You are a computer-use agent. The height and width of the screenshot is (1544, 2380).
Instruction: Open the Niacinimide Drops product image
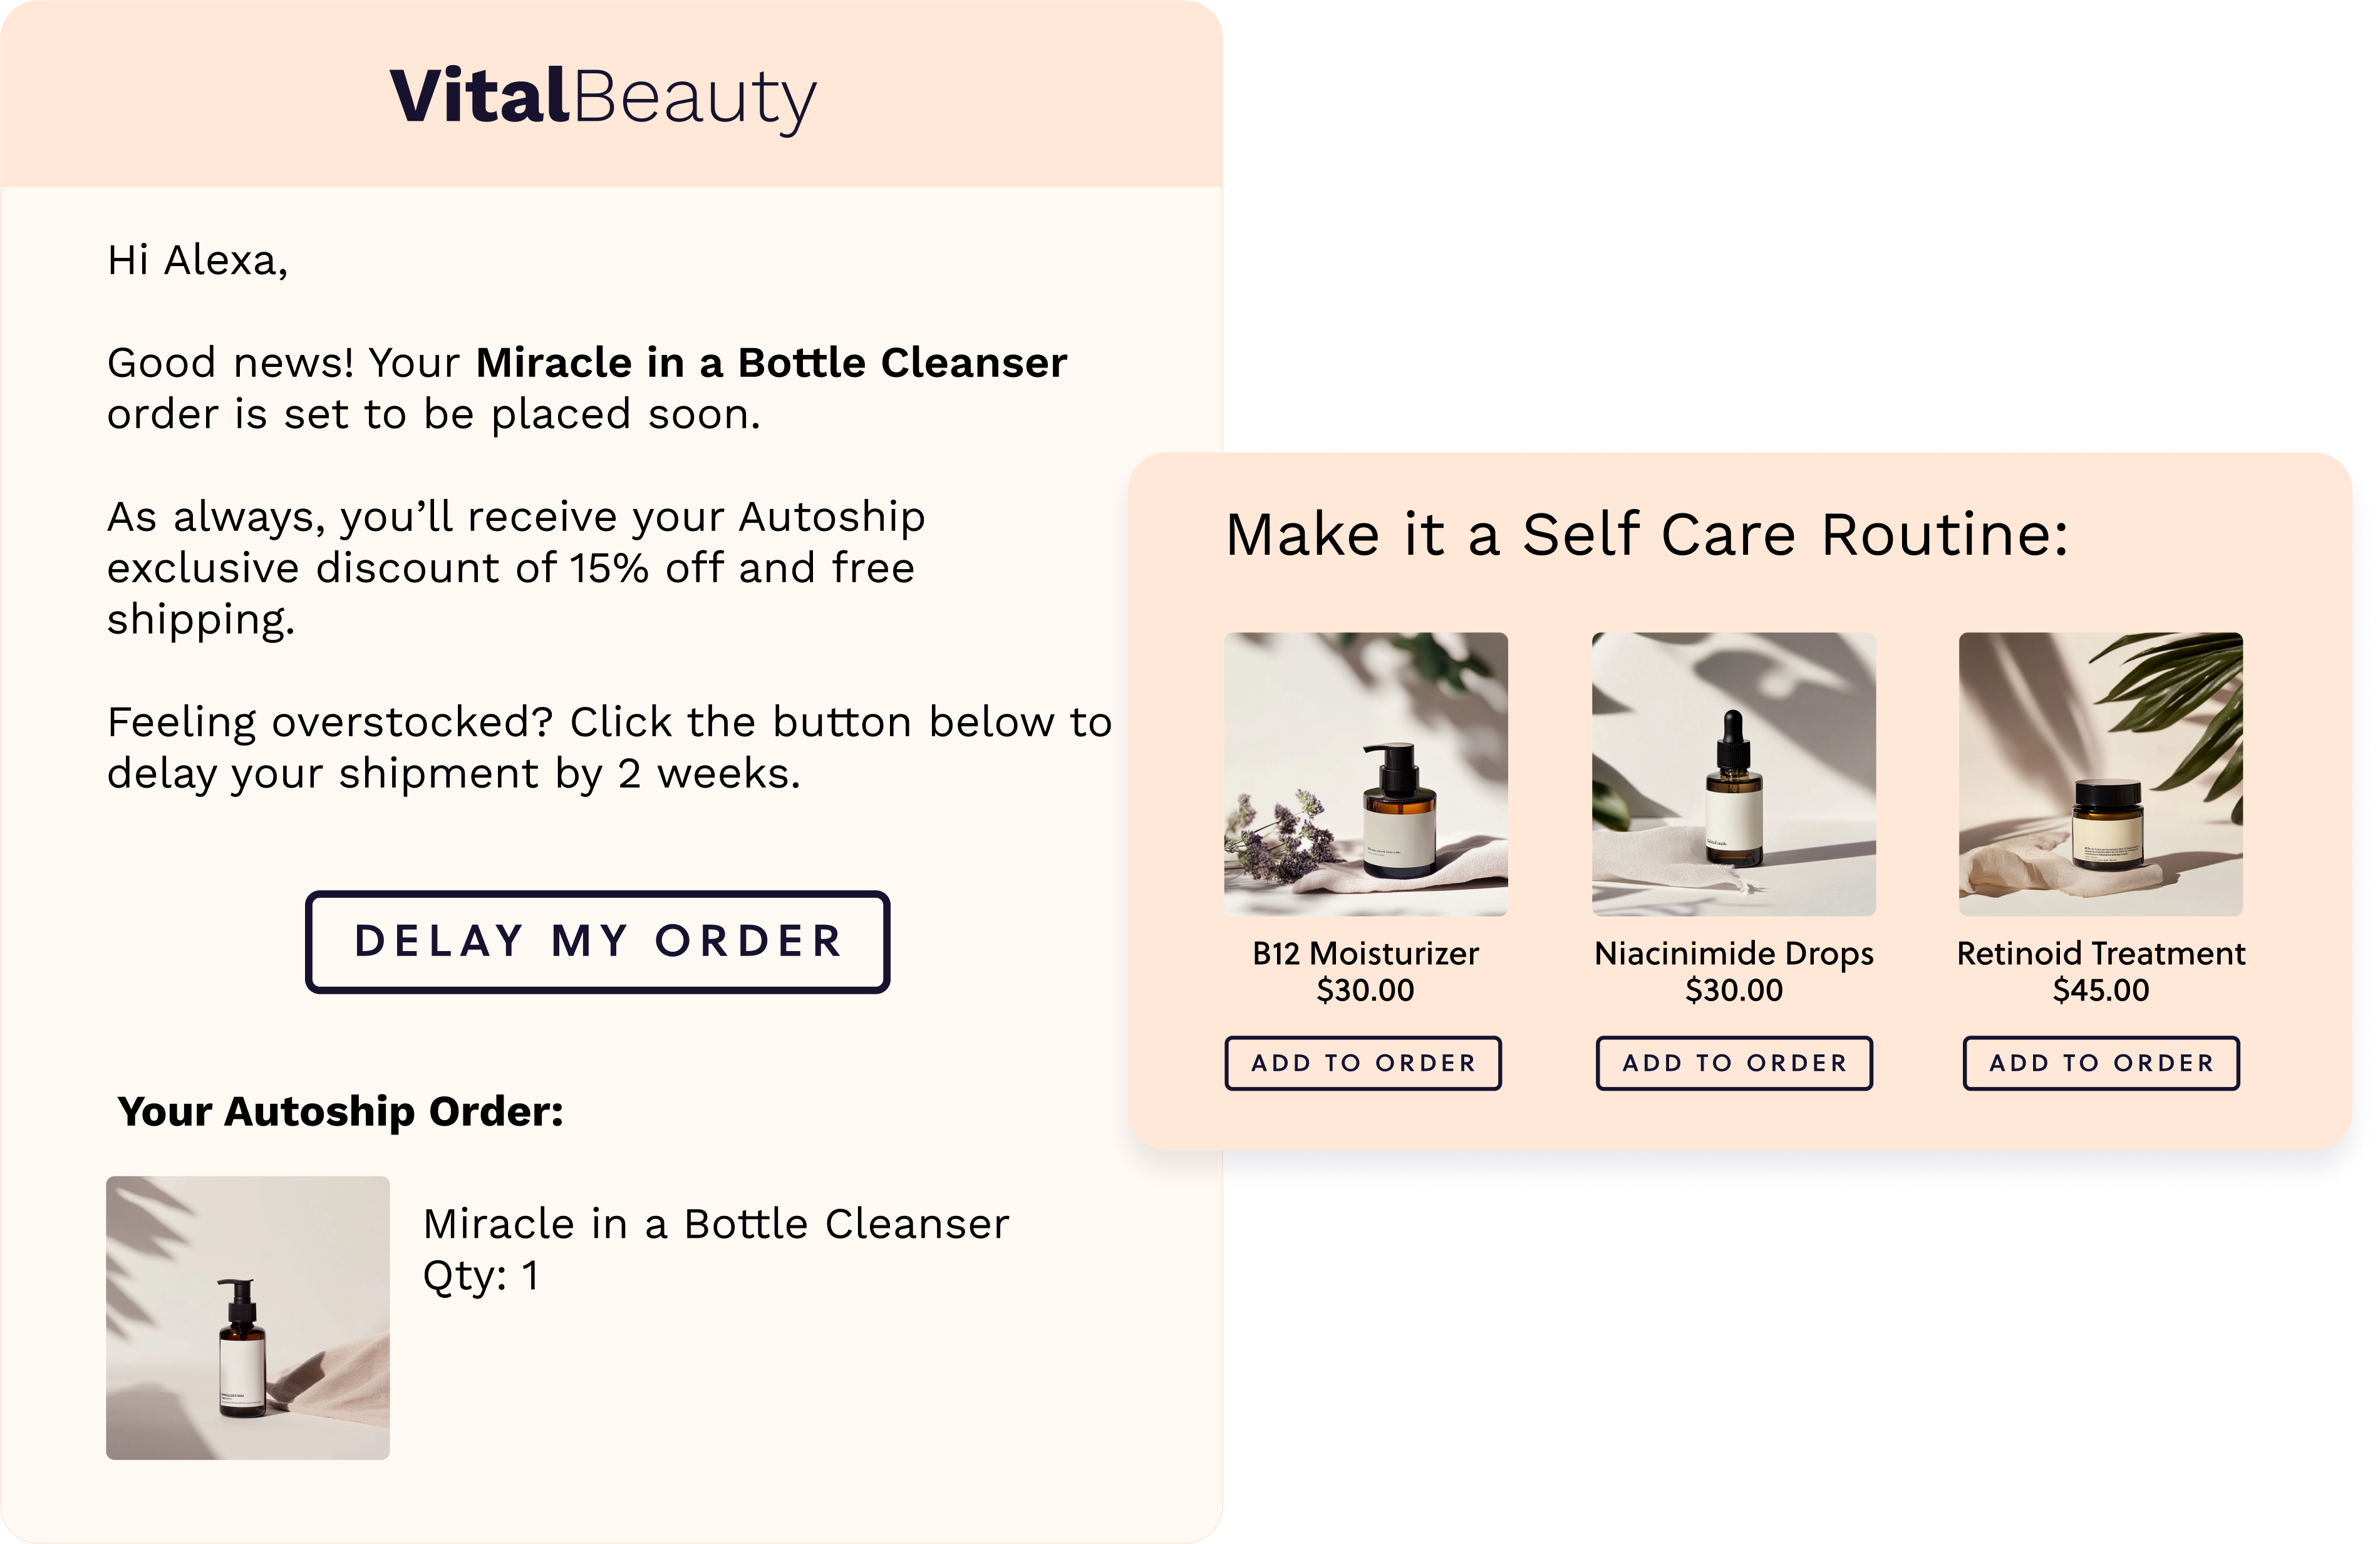tap(1734, 774)
